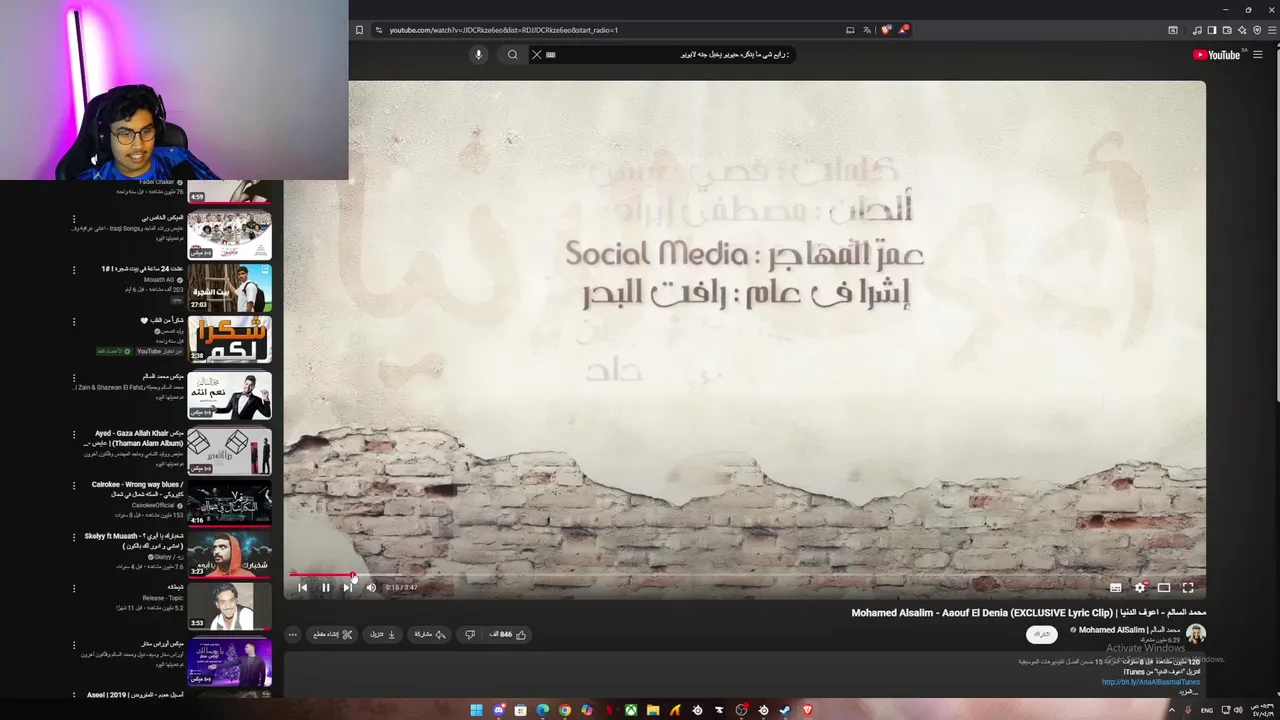Open options for the Mohamed AlSalim mix
The image size is (1280, 720).
click(73, 378)
